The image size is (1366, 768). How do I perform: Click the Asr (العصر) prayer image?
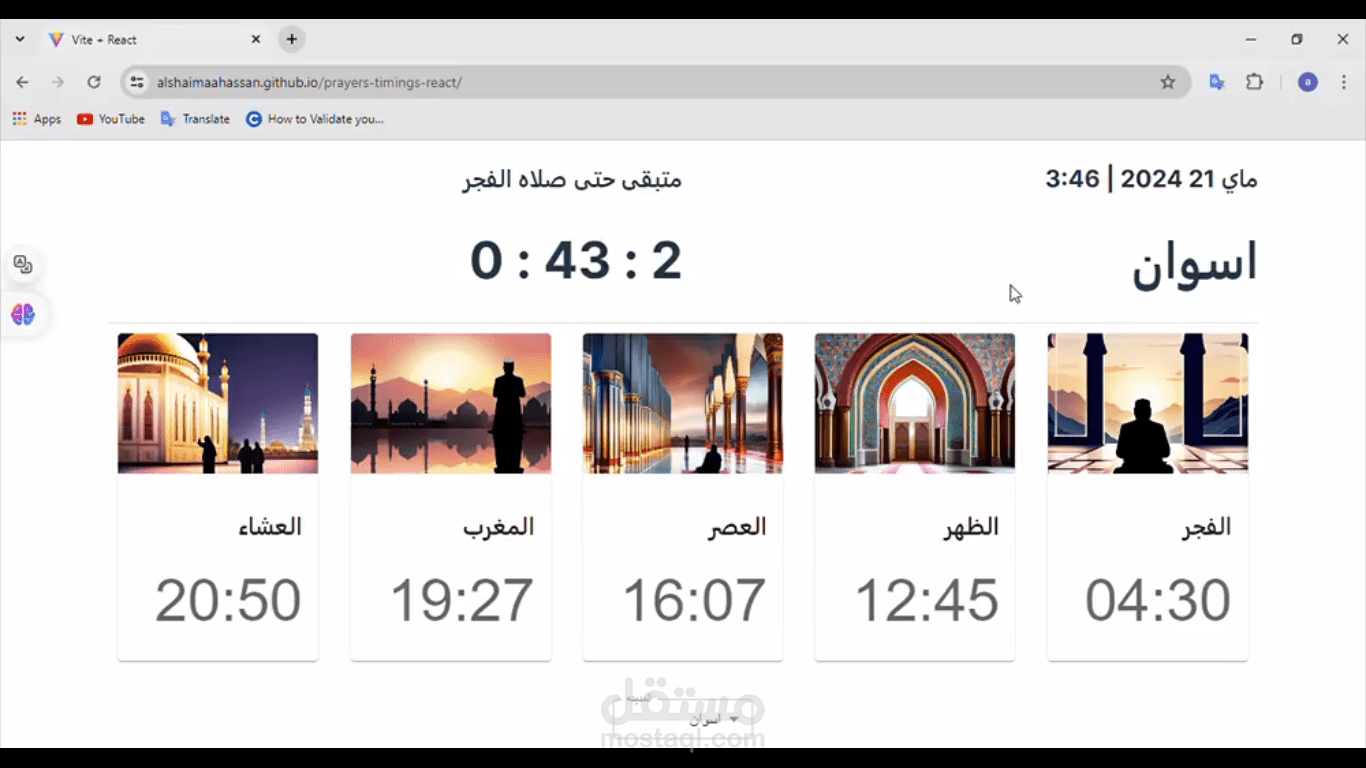pos(683,403)
